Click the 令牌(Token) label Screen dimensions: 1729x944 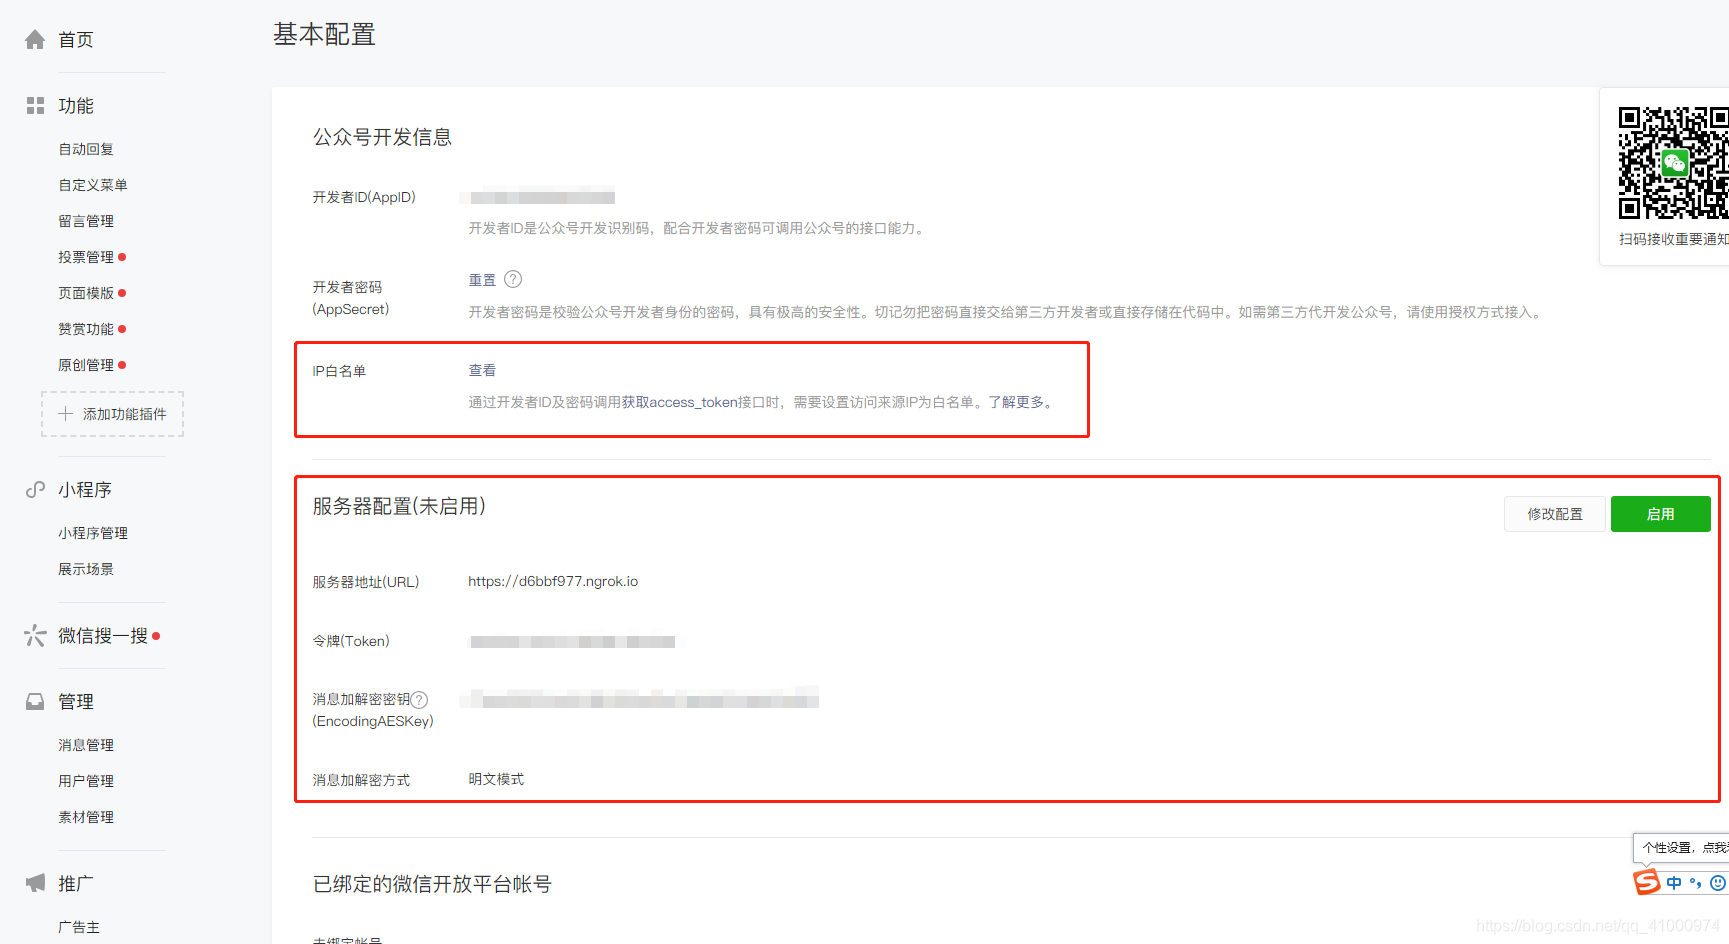(351, 641)
